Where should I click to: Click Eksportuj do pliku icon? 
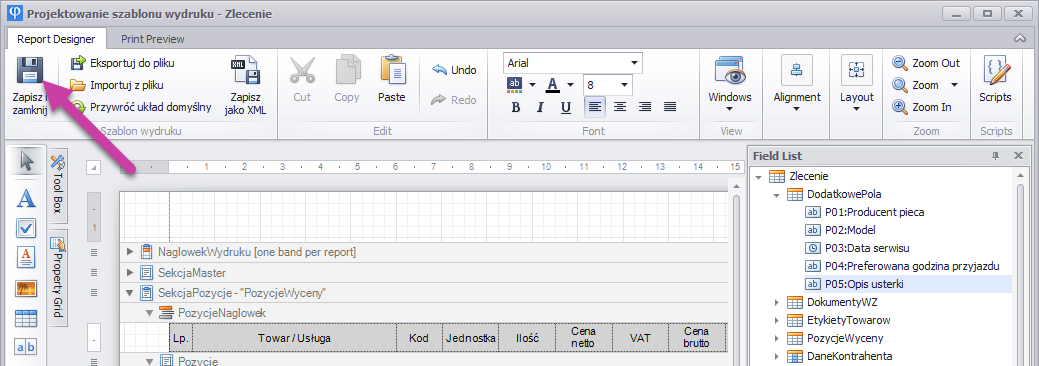coord(79,63)
